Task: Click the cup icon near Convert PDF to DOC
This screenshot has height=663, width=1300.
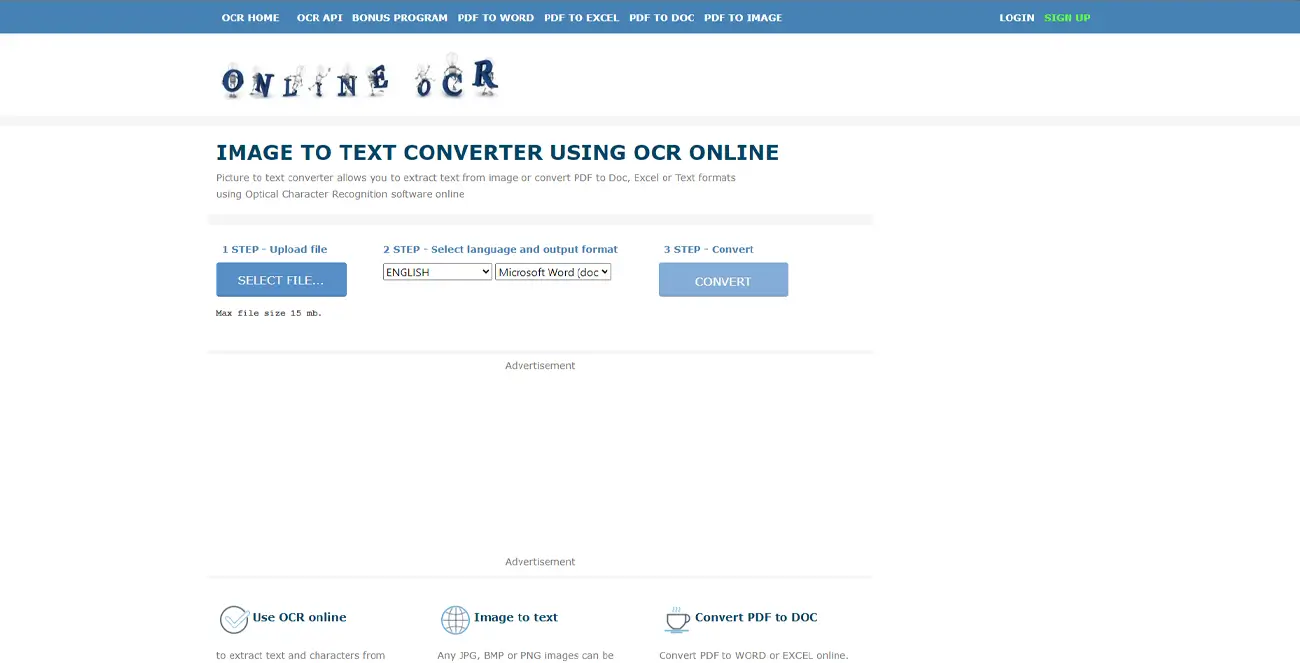Action: (677, 619)
